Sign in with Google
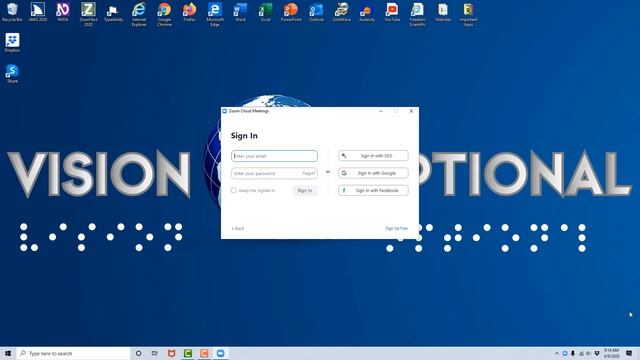 [373, 173]
